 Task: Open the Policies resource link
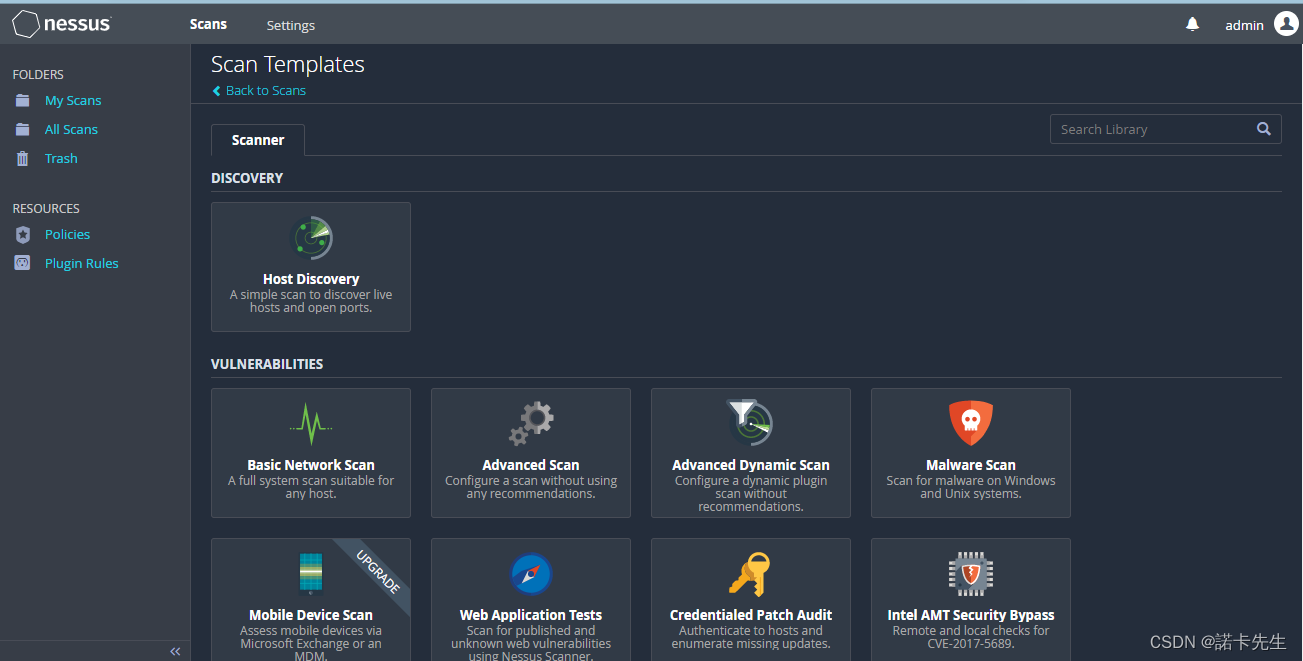pyautogui.click(x=67, y=234)
